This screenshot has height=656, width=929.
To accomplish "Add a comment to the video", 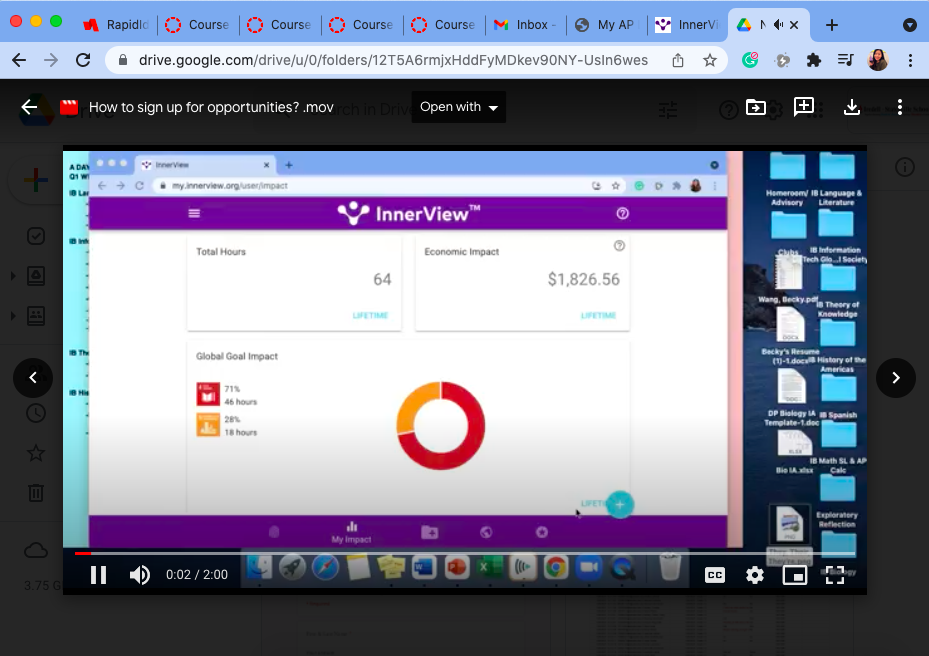I will click(803, 107).
